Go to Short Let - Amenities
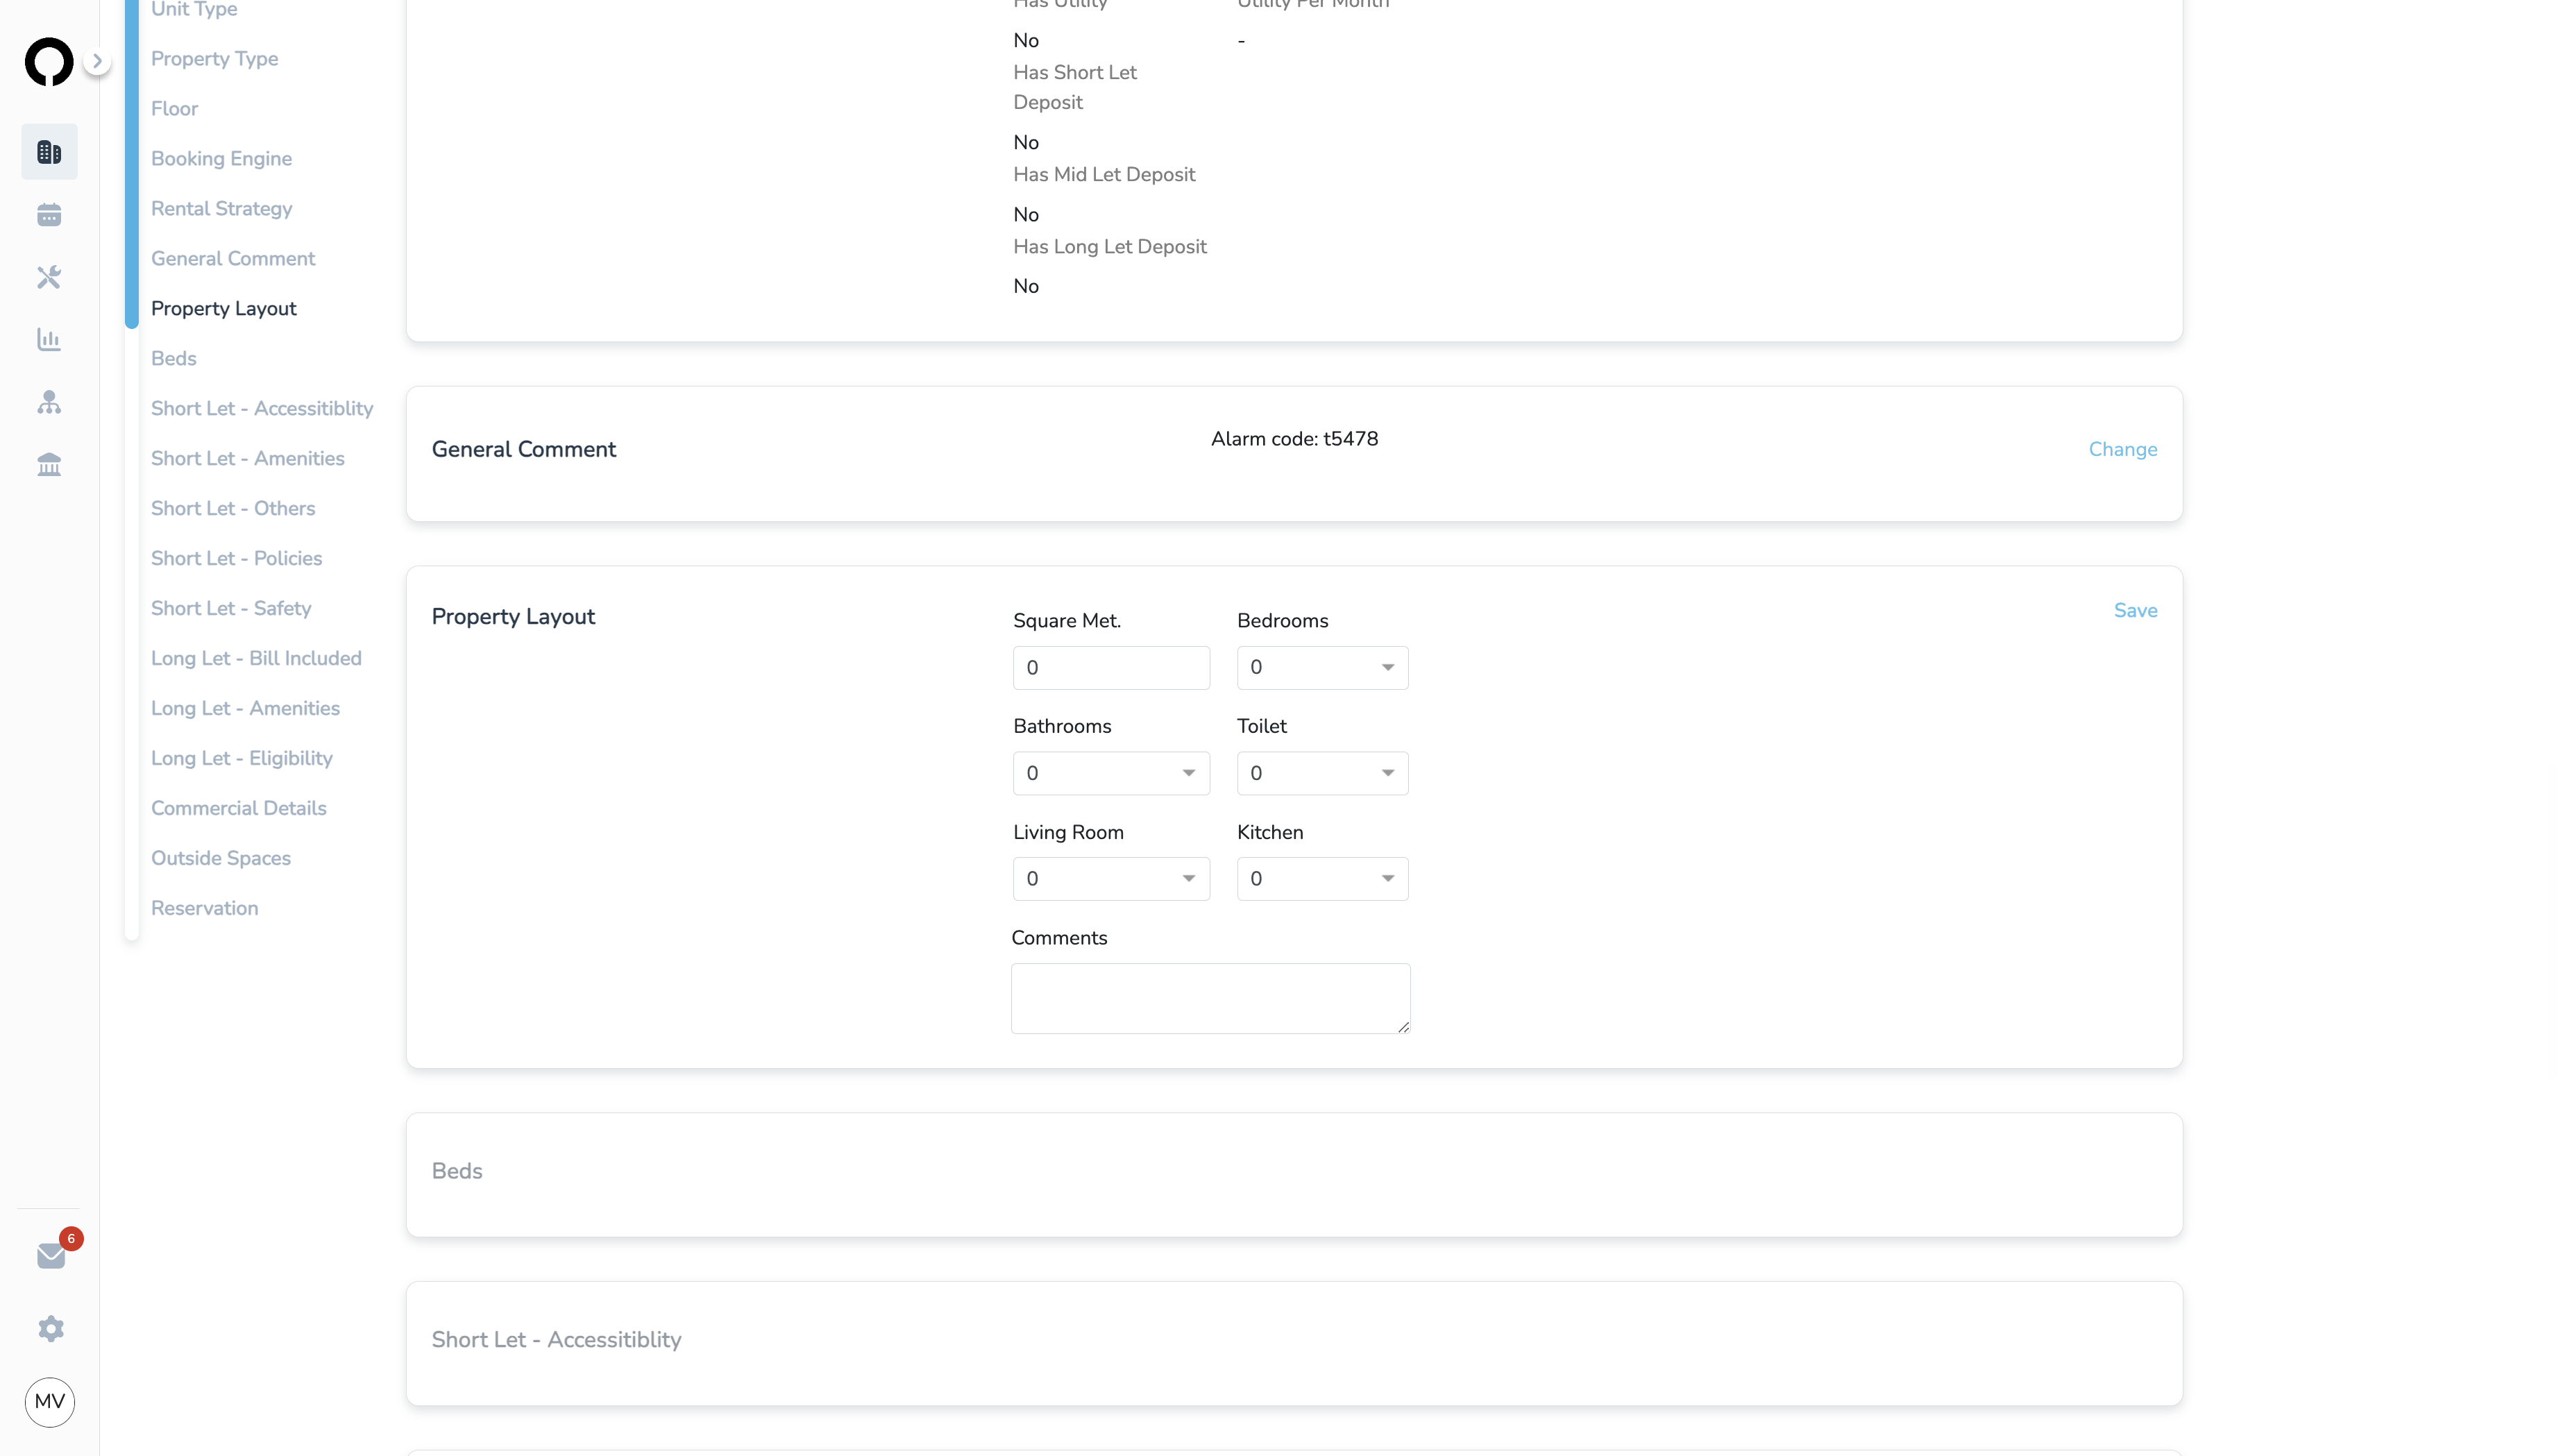Image resolution: width=2561 pixels, height=1456 pixels. click(248, 459)
